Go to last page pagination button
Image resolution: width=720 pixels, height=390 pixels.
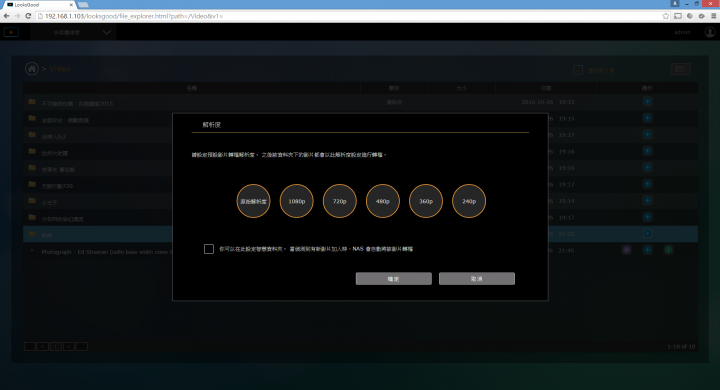point(82,347)
